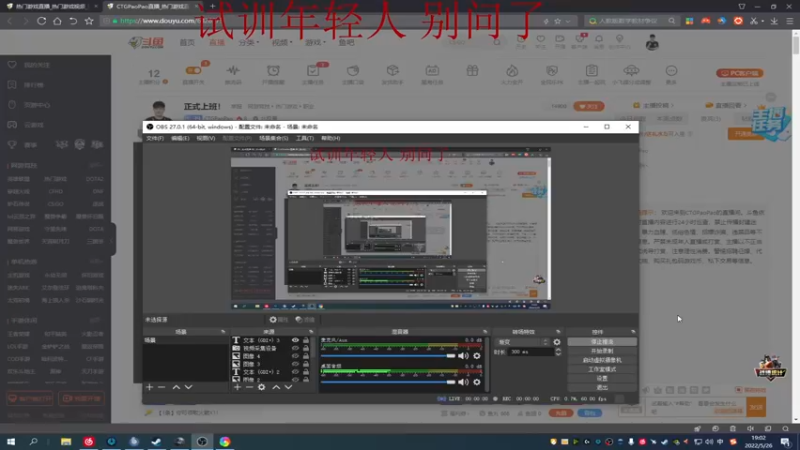This screenshot has width=800, height=450.
Task: Add a new scene in OBS Scenes panel
Action: point(149,387)
